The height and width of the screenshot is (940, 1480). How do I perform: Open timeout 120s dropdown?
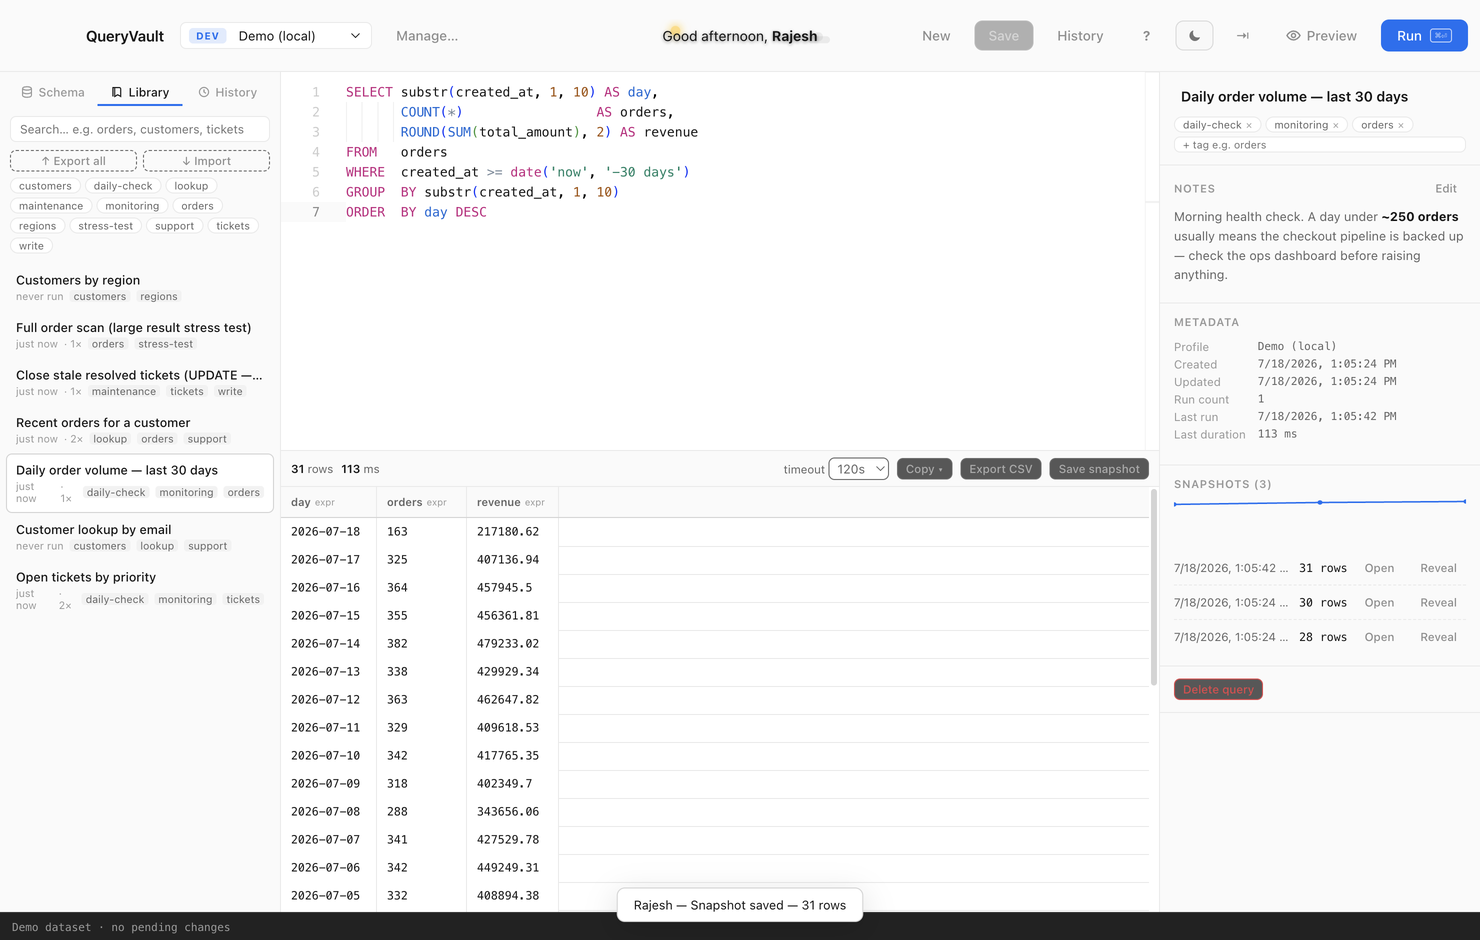tap(858, 469)
